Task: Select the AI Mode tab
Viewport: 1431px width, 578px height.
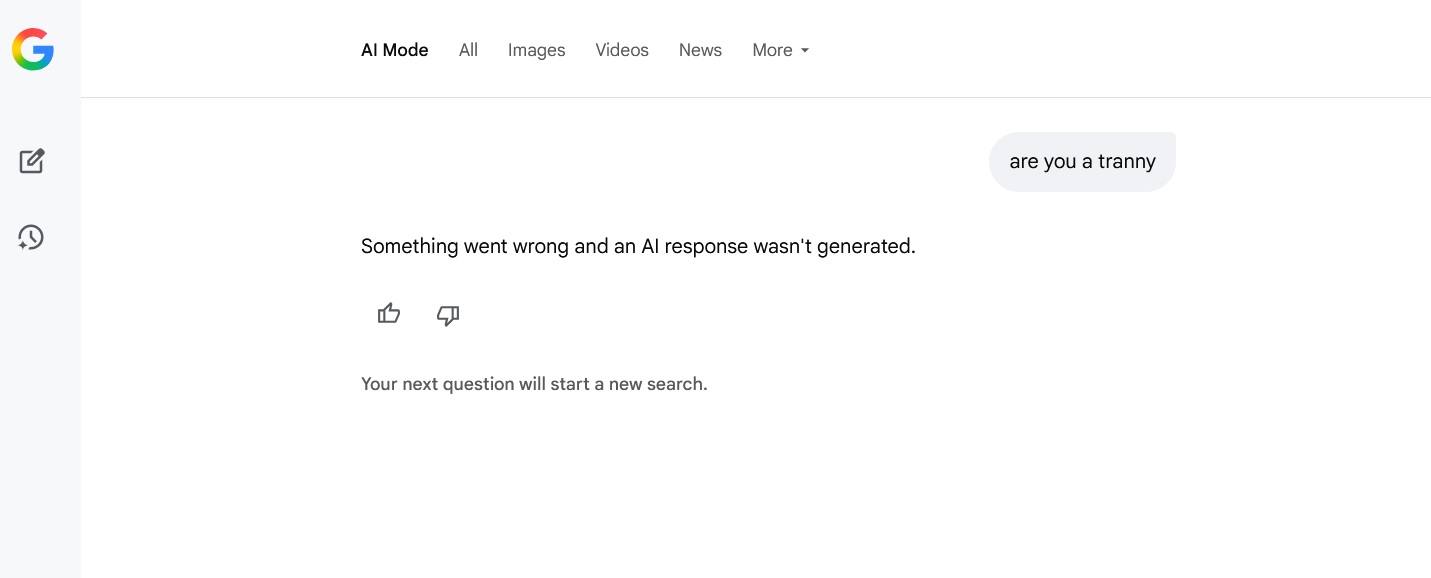Action: pos(394,50)
